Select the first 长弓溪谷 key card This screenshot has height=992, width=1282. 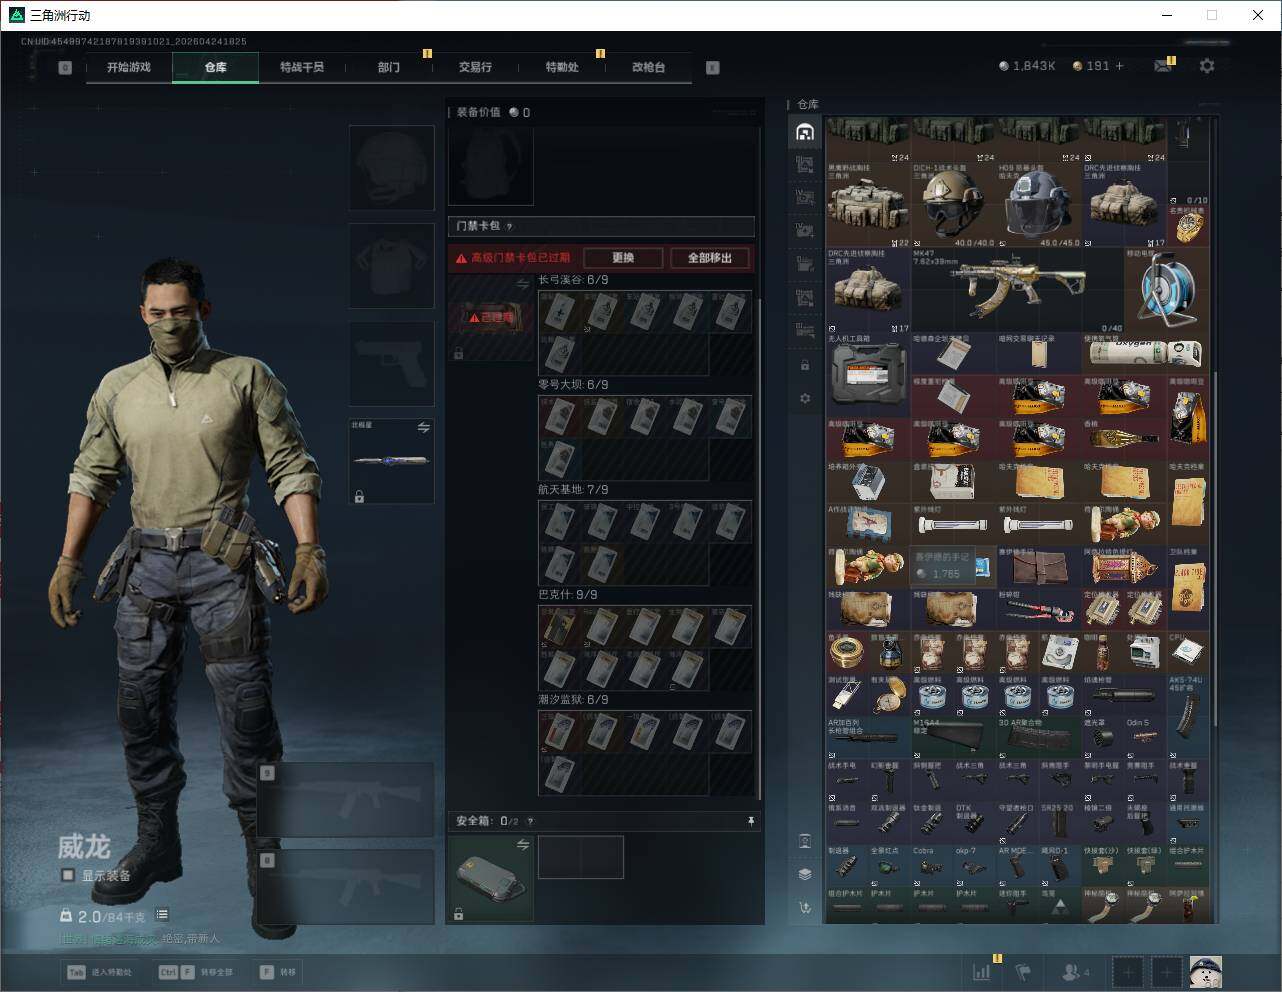click(x=560, y=311)
